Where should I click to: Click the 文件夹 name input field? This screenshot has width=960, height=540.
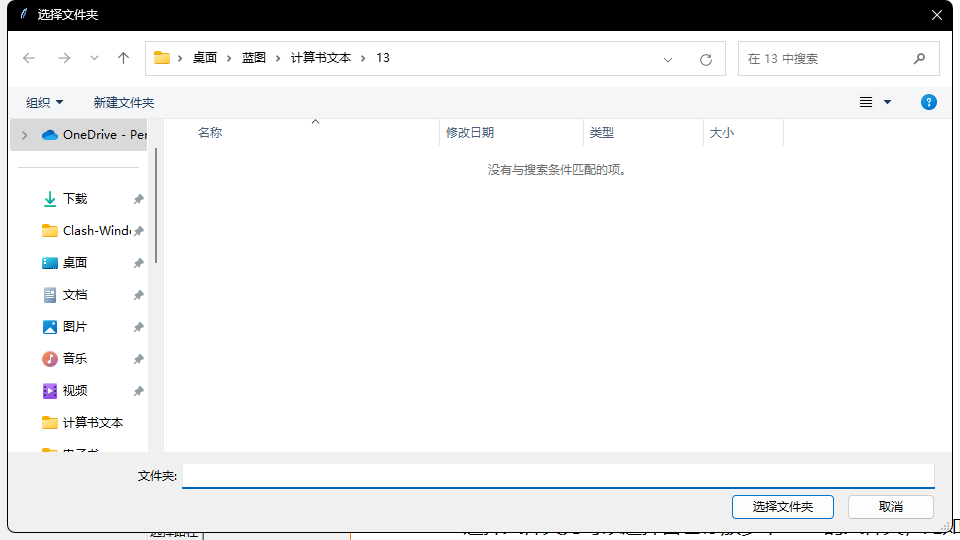pos(557,476)
